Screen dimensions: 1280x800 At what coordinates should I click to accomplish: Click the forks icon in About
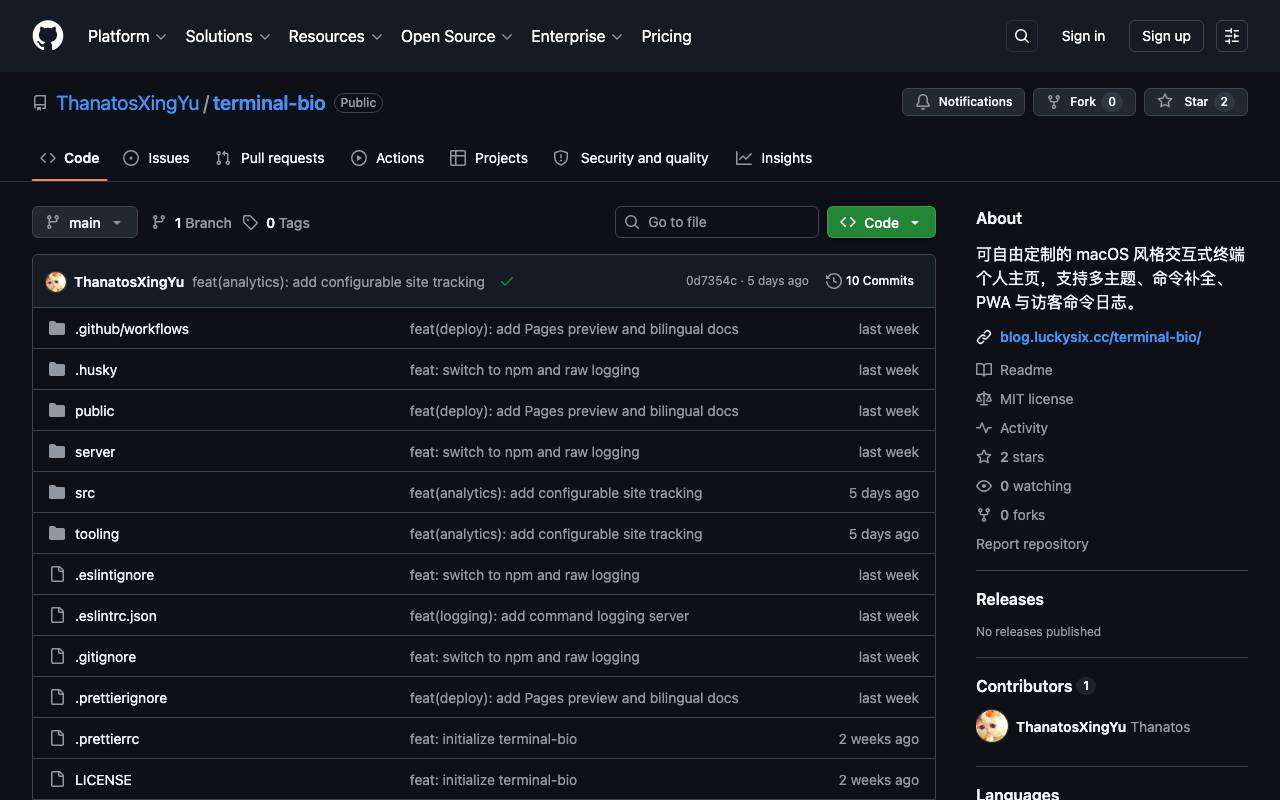(984, 515)
